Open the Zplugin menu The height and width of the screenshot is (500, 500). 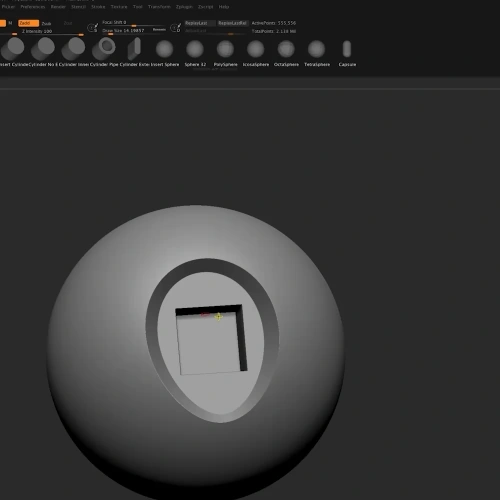click(184, 7)
